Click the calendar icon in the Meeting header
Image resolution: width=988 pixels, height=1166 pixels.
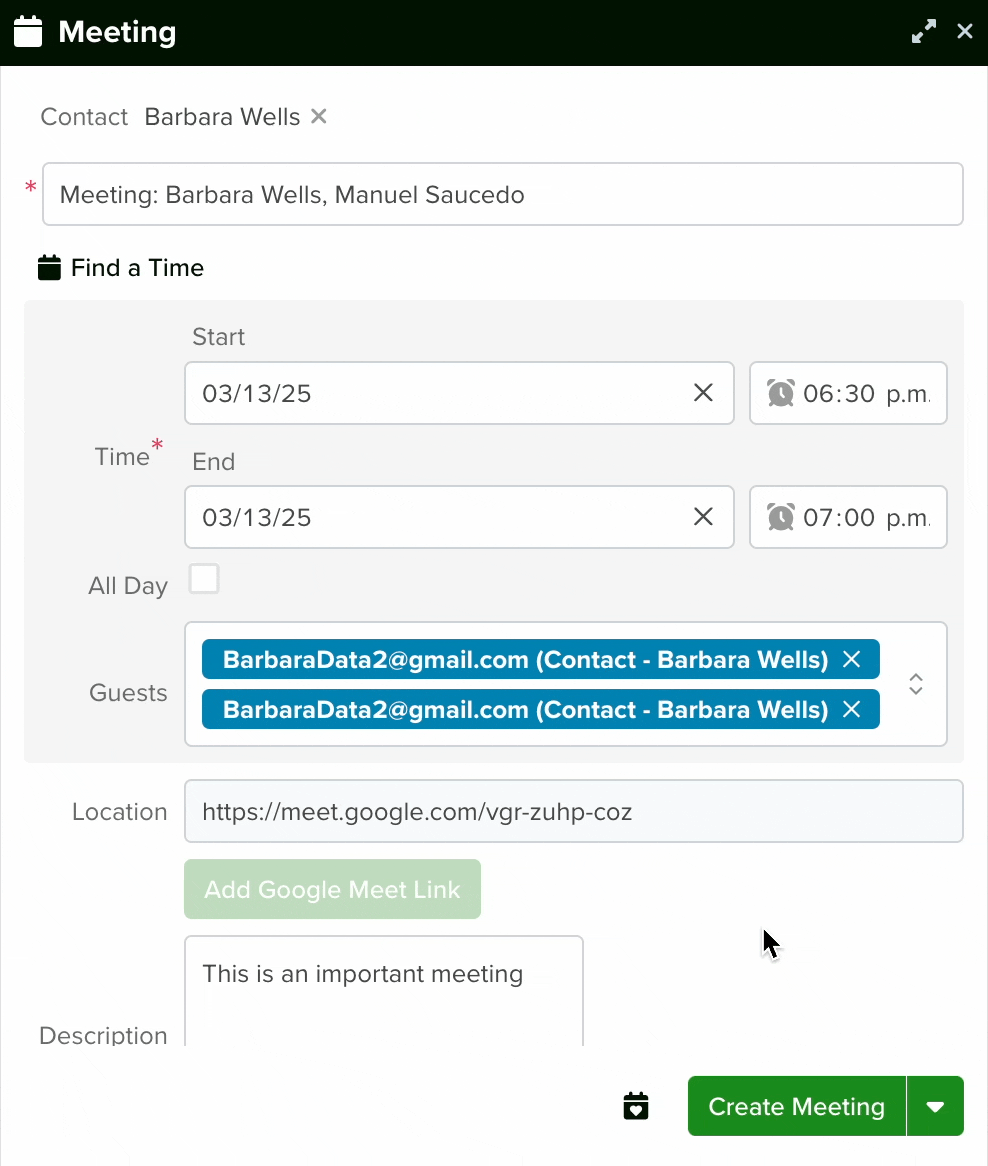tap(28, 32)
